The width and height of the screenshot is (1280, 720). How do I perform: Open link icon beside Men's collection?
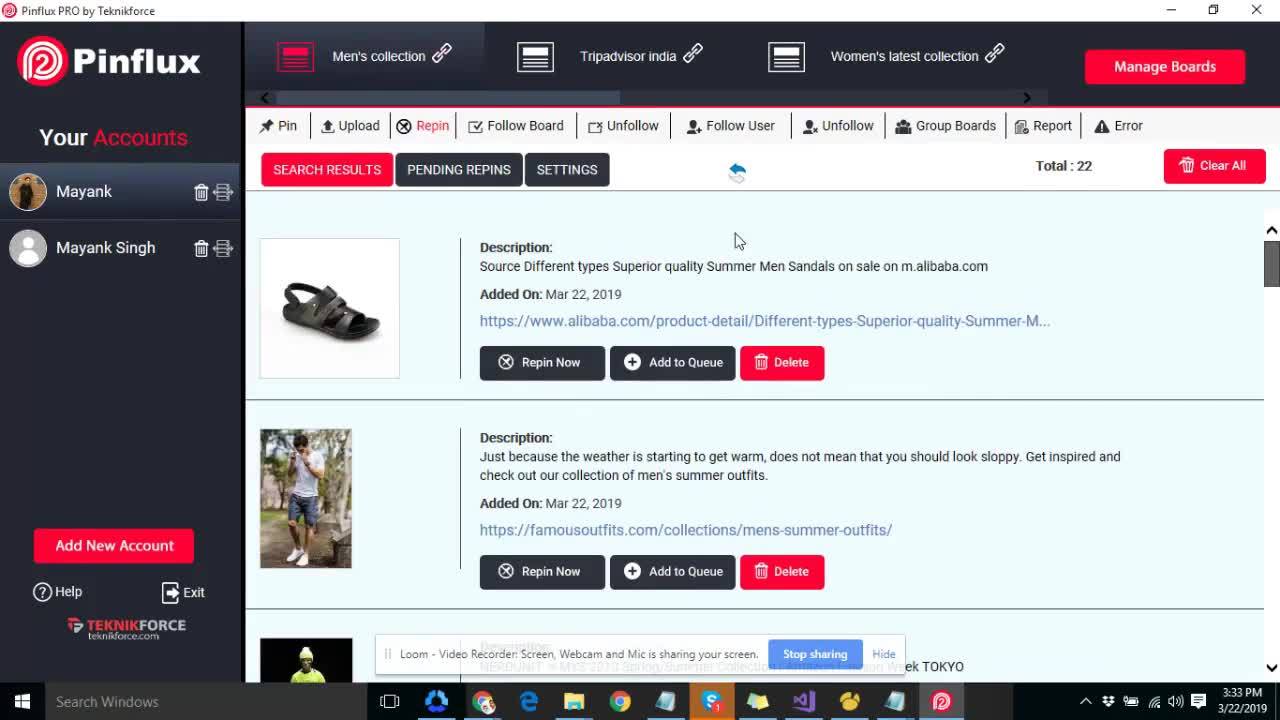click(441, 53)
